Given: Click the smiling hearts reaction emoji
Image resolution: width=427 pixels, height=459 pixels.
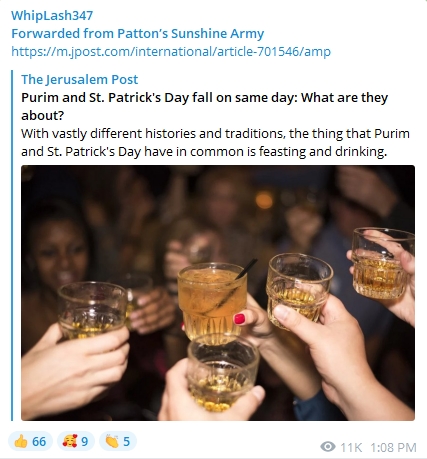Looking at the screenshot, I should click(70, 441).
